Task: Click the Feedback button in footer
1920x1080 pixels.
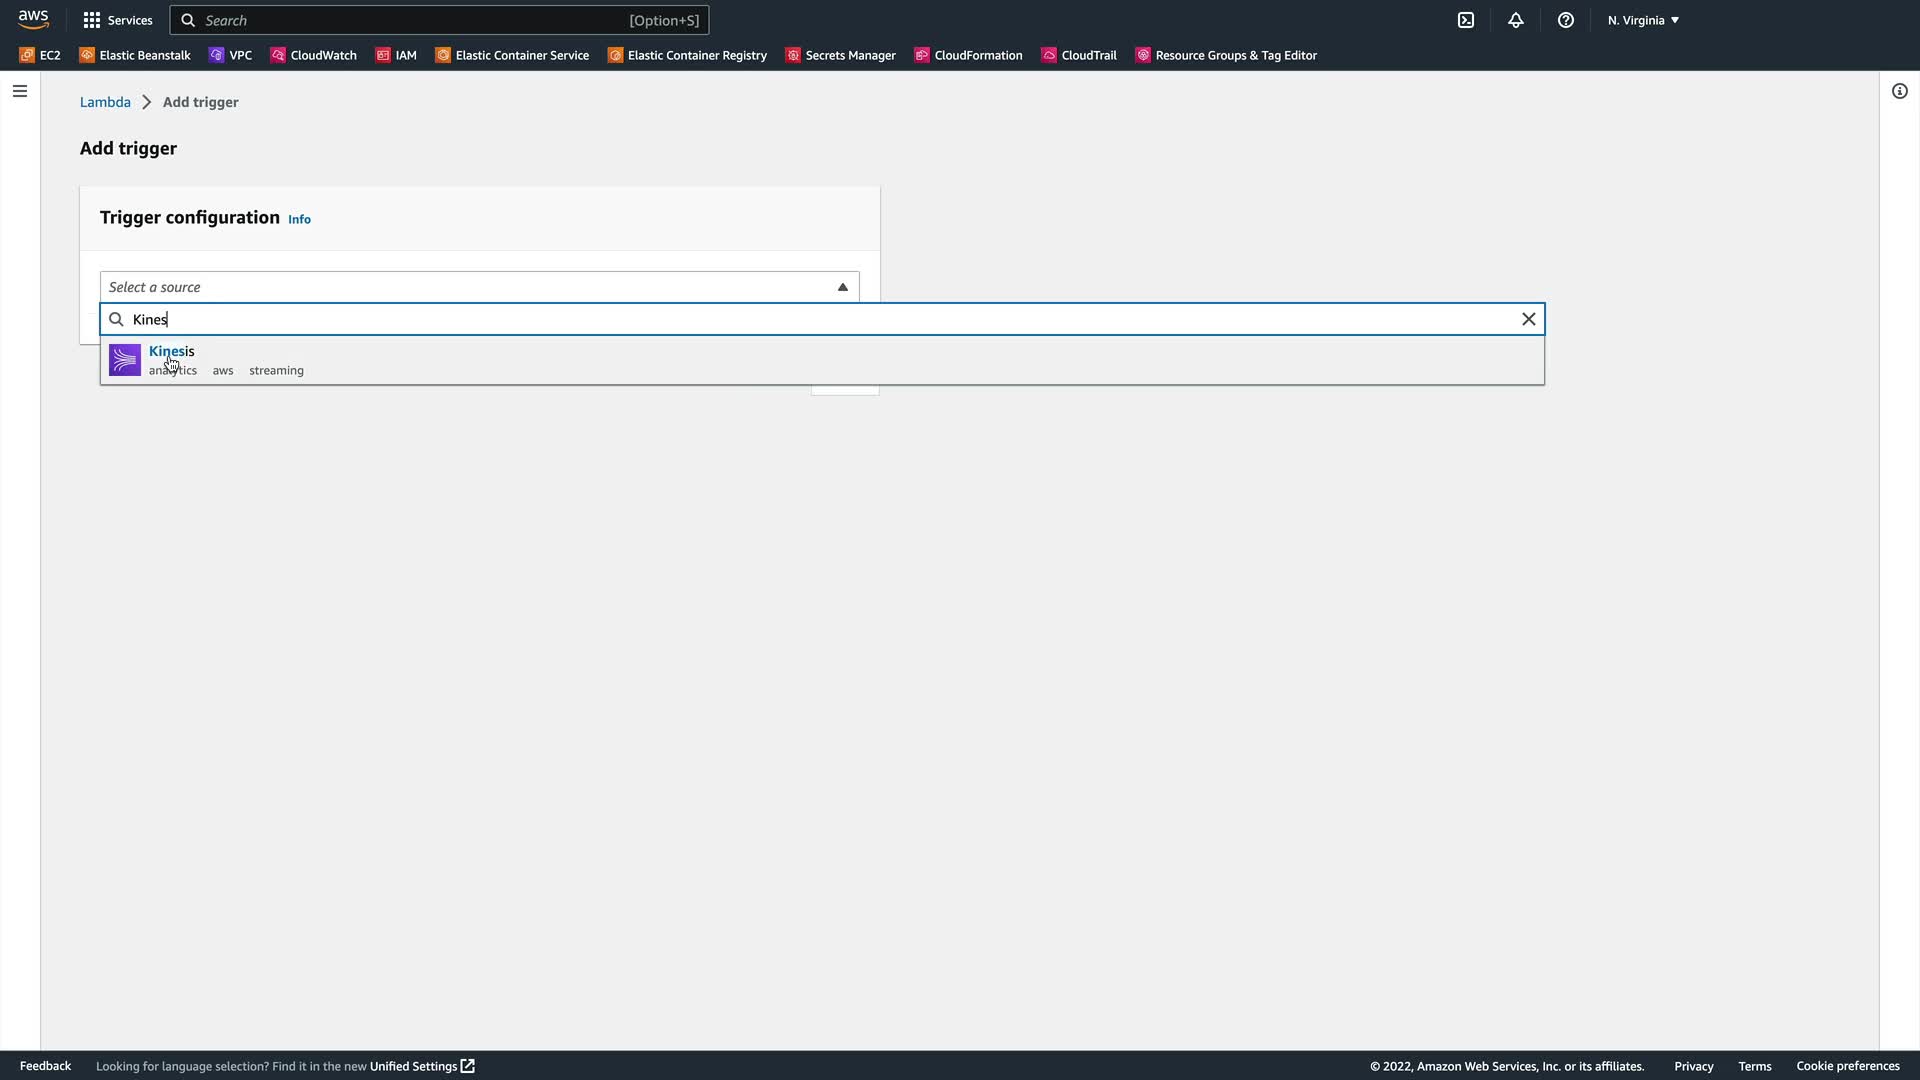Action: pos(45,1066)
